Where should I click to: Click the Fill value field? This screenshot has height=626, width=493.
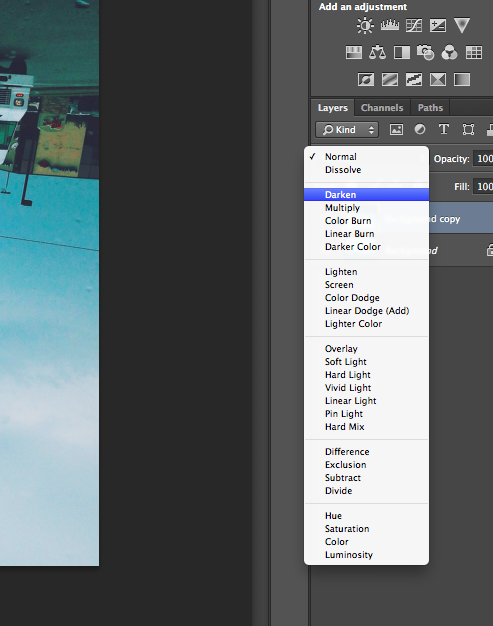coord(483,186)
